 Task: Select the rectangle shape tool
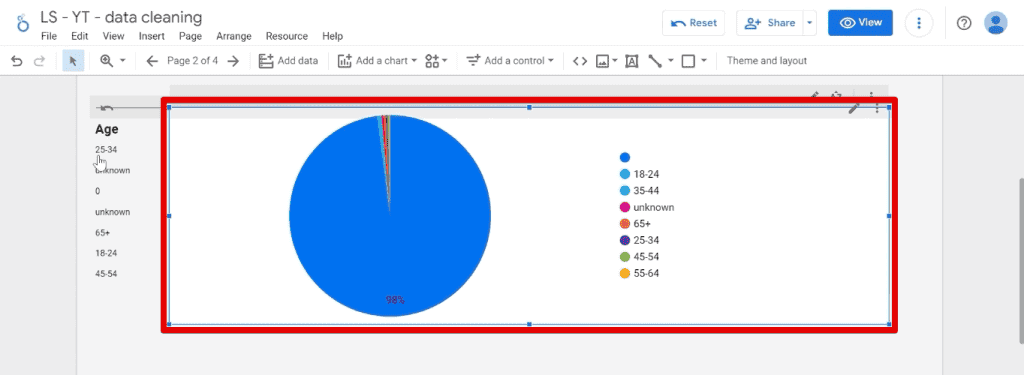[688, 61]
